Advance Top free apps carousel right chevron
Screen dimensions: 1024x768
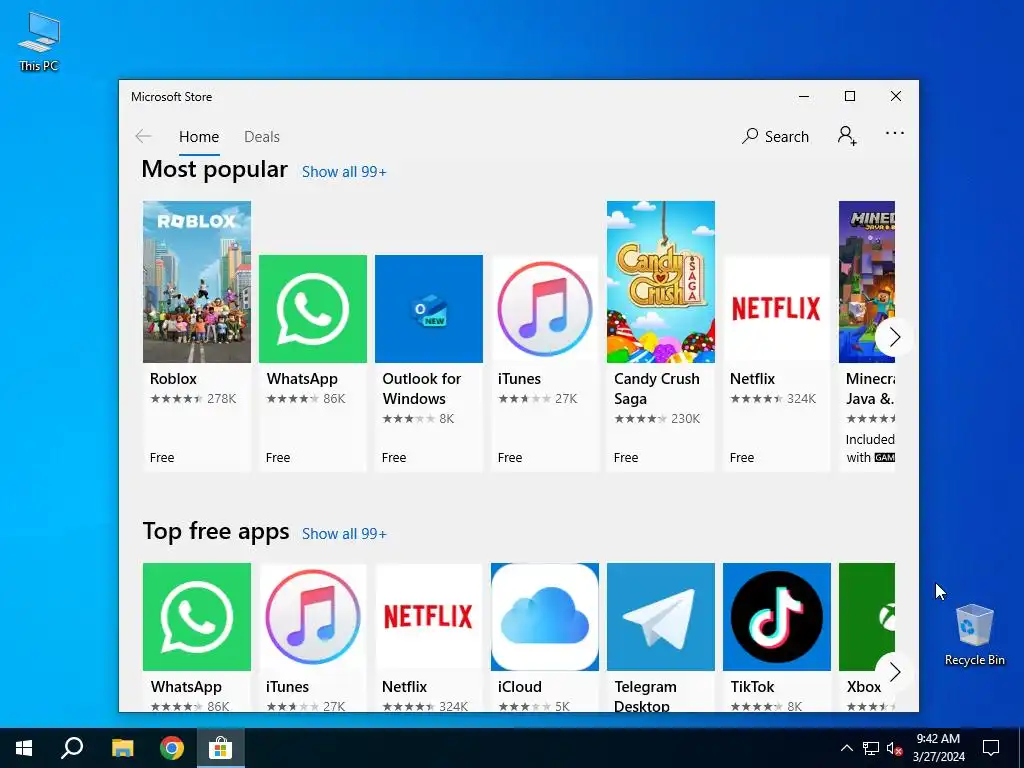[894, 671]
